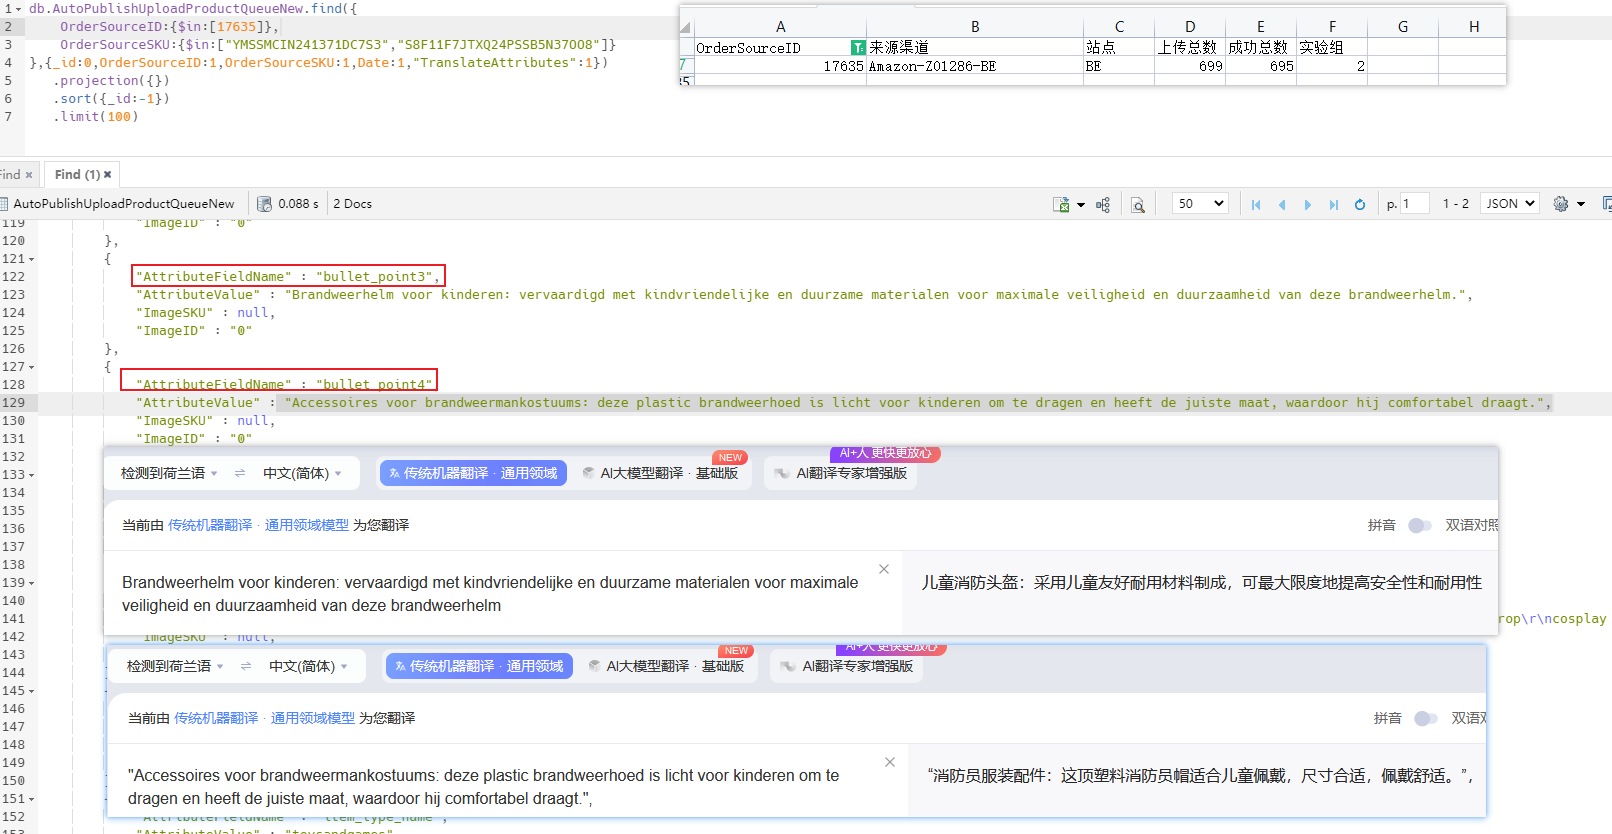Viewport: 1612px width, 834px height.
Task: Collapse the JSON block at line 151
Action: point(32,799)
